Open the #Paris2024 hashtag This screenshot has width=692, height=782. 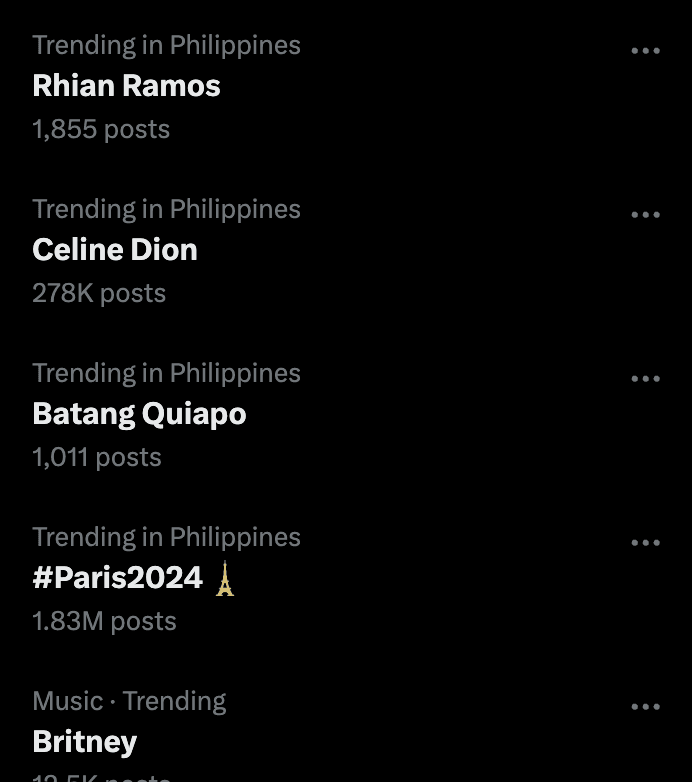(117, 578)
